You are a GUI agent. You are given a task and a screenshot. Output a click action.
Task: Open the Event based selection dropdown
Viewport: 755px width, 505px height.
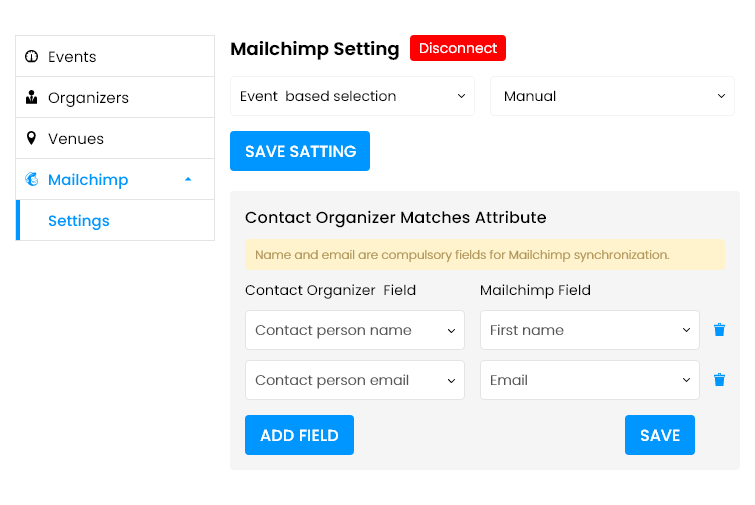[352, 96]
